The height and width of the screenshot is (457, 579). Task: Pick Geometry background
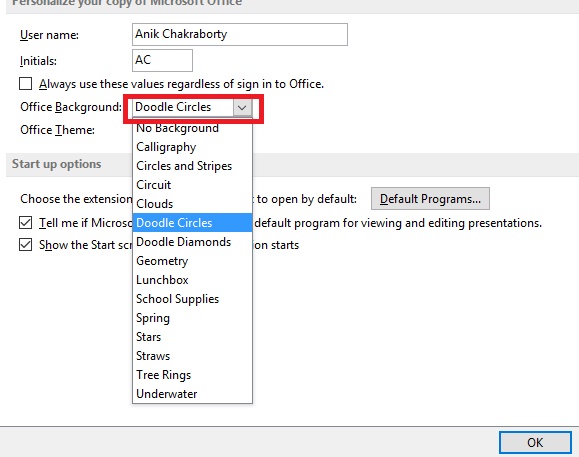(x=192, y=261)
